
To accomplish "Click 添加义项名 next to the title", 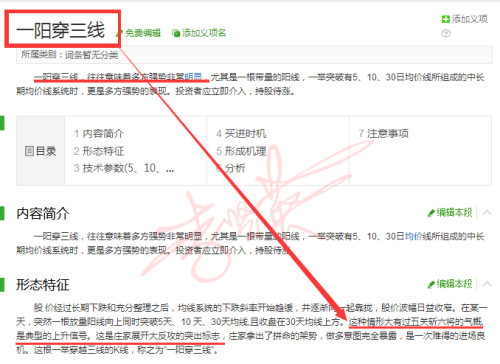I will coord(199,33).
